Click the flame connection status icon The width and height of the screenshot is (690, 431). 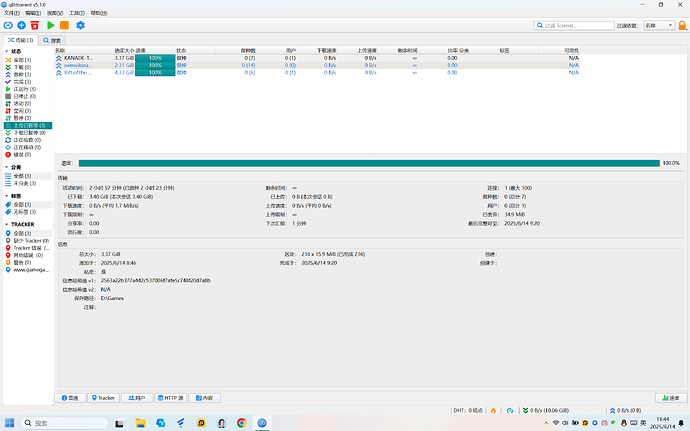click(493, 410)
